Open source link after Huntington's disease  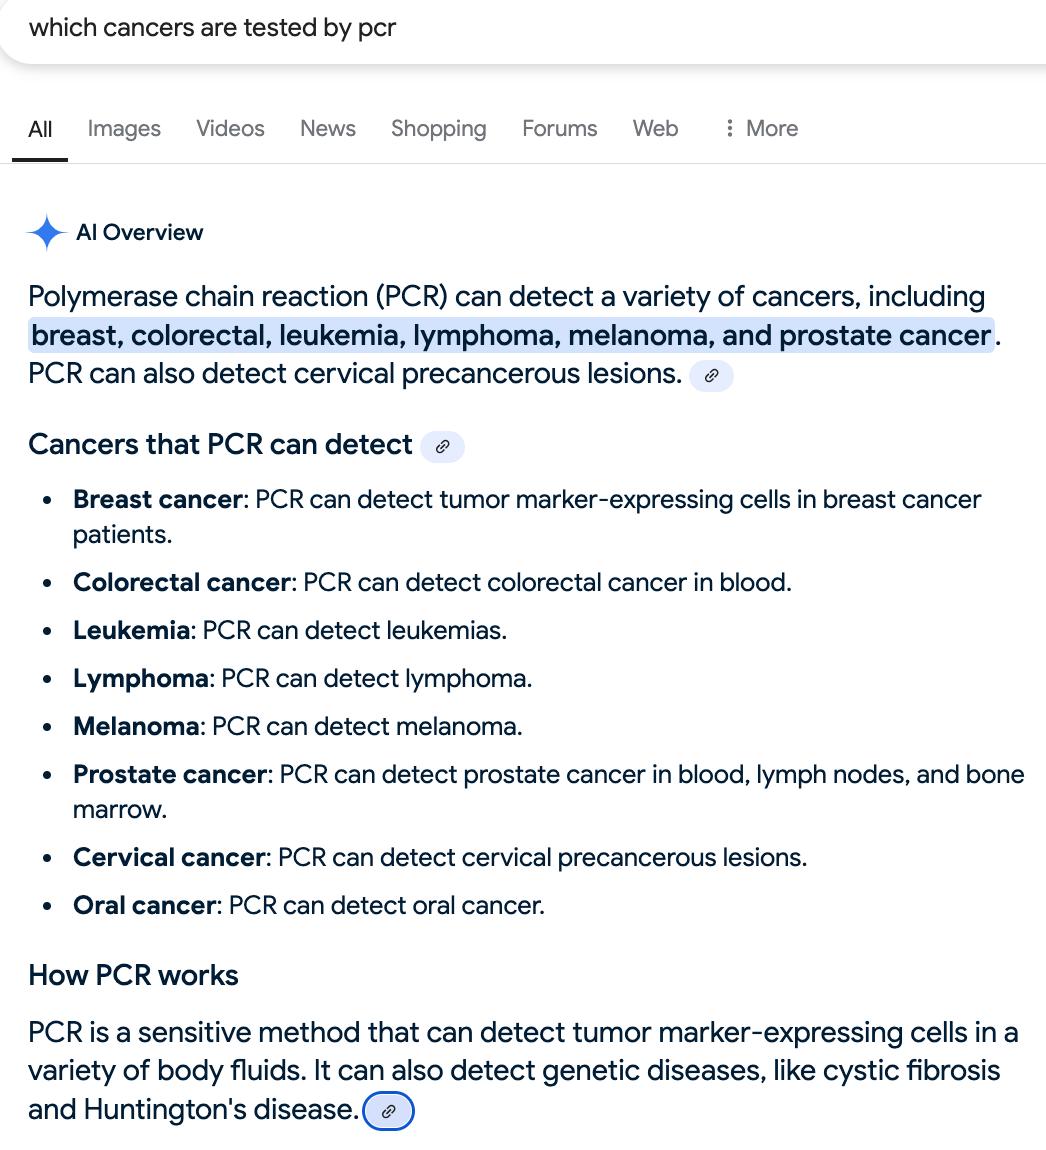tap(389, 1110)
